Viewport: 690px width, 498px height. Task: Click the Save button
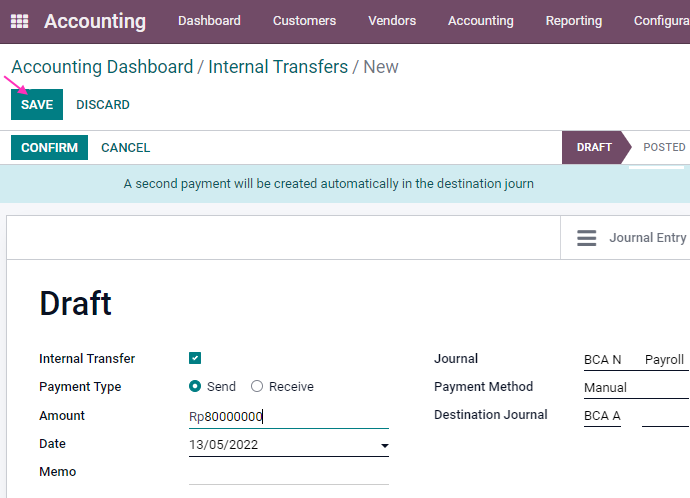(x=37, y=105)
